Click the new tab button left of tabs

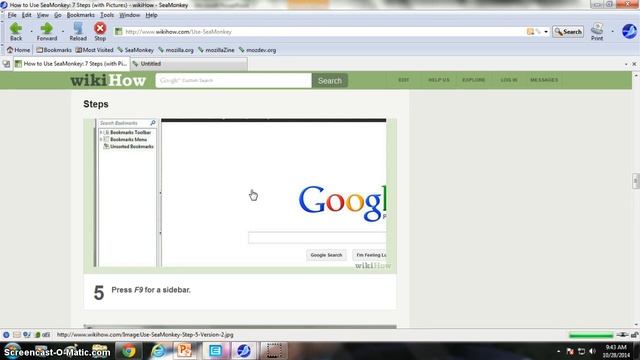click(6, 64)
